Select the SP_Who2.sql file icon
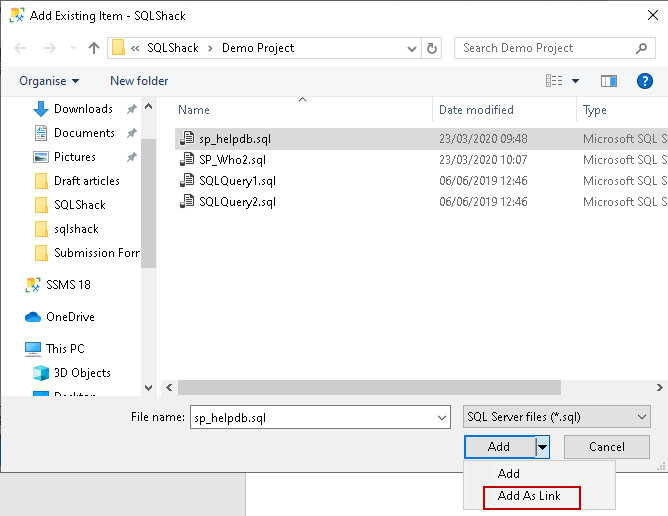 186,160
